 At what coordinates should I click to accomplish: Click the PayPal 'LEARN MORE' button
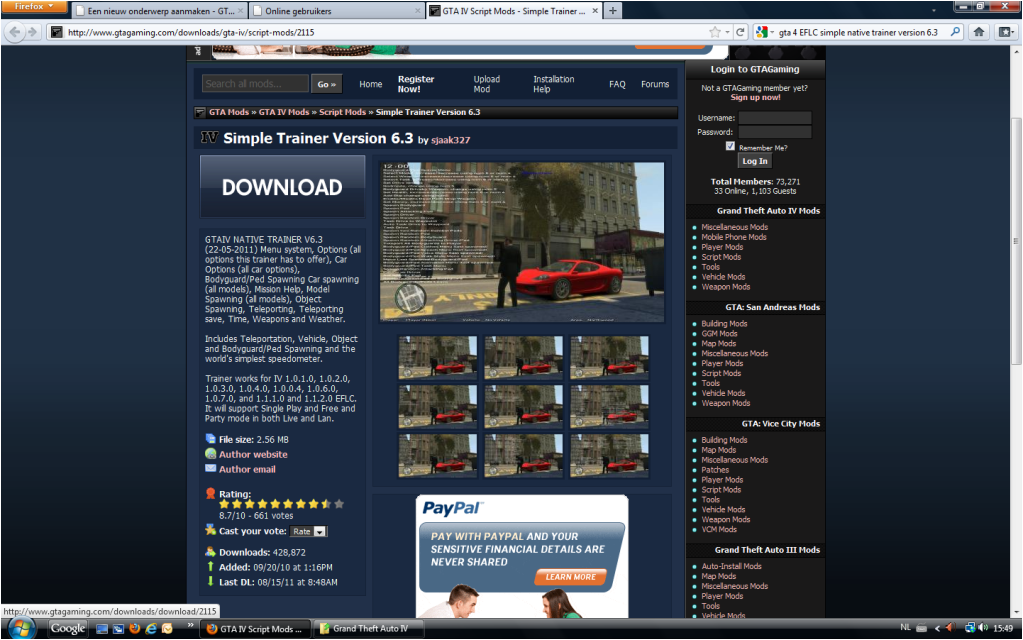[570, 577]
